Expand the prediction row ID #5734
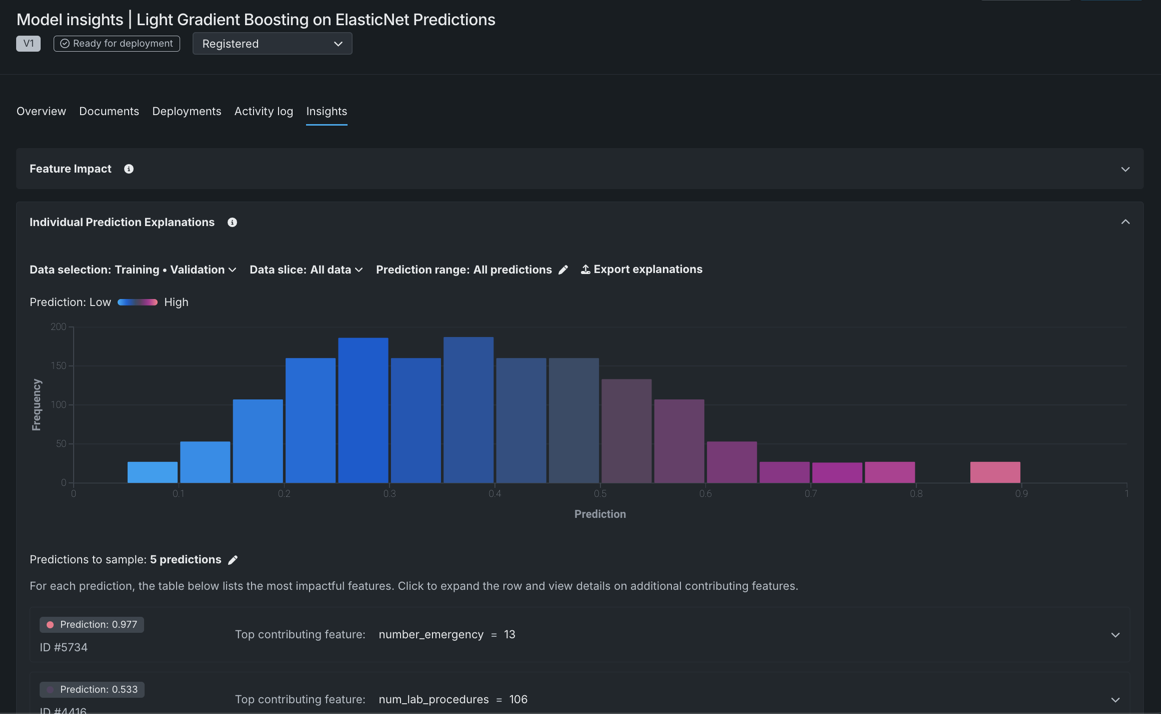 (x=1115, y=635)
